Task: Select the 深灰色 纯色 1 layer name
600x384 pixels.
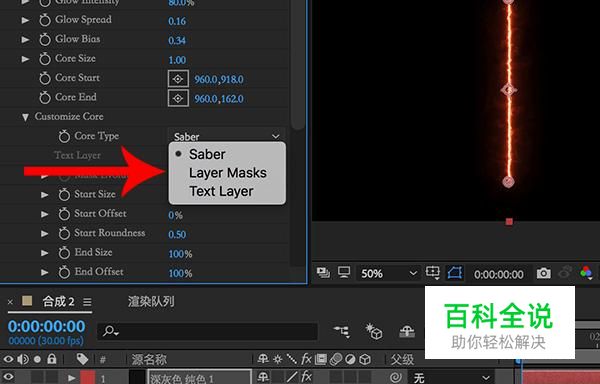Action: pyautogui.click(x=181, y=379)
